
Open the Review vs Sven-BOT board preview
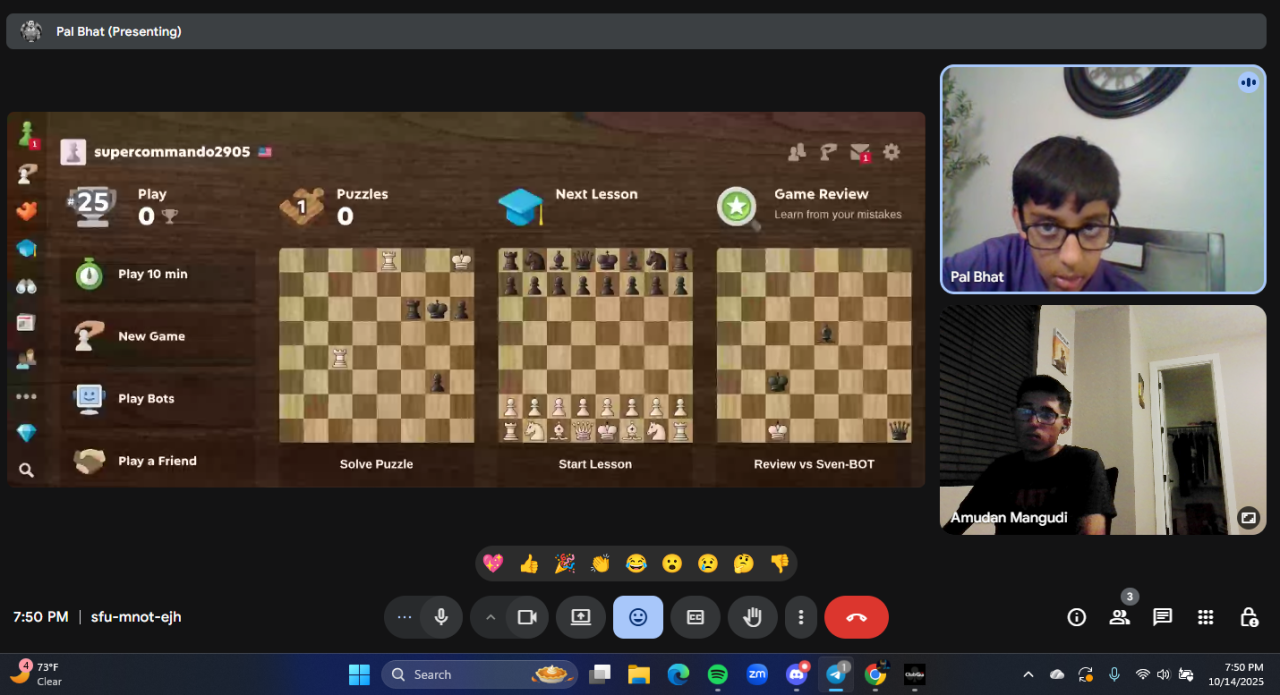point(814,345)
